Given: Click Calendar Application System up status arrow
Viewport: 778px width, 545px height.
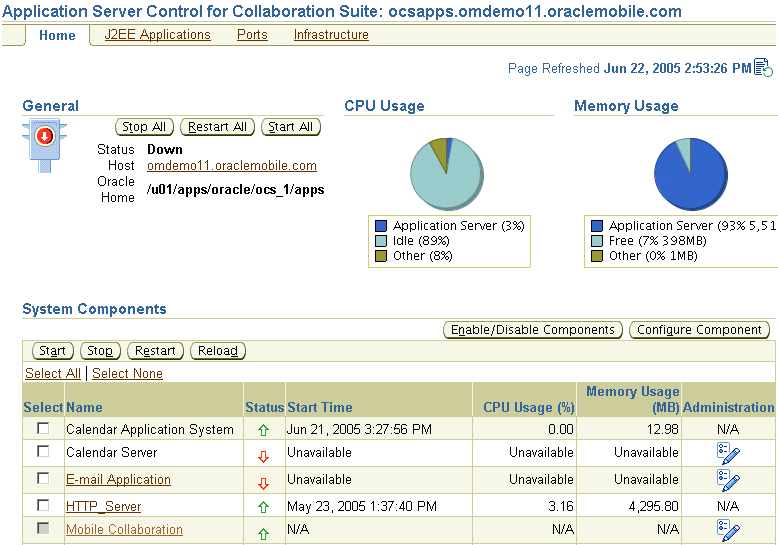Looking at the screenshot, I should [x=263, y=430].
